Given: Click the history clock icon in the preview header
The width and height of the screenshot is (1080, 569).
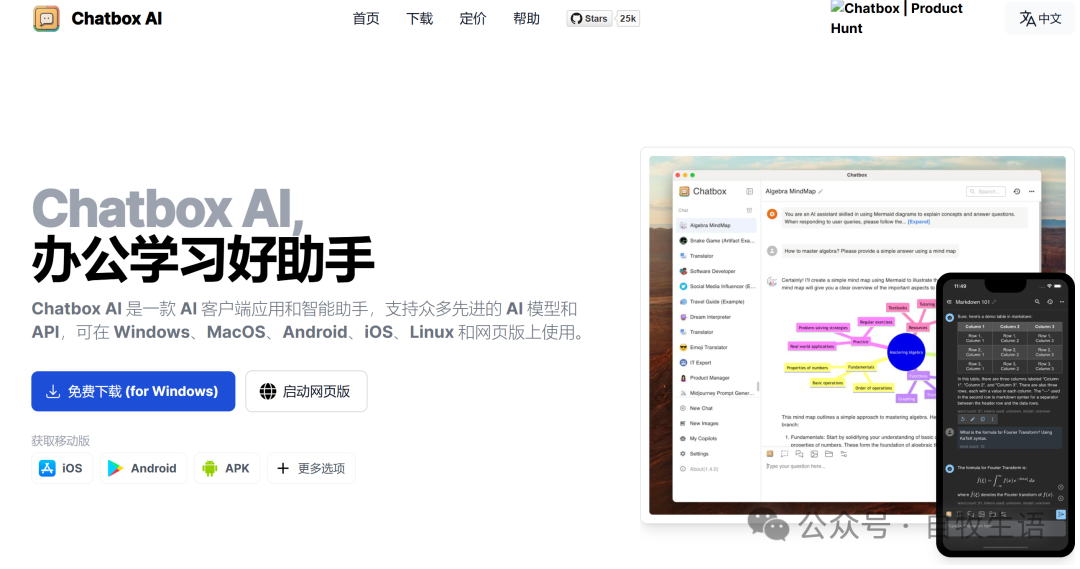Looking at the screenshot, I should (x=1017, y=192).
